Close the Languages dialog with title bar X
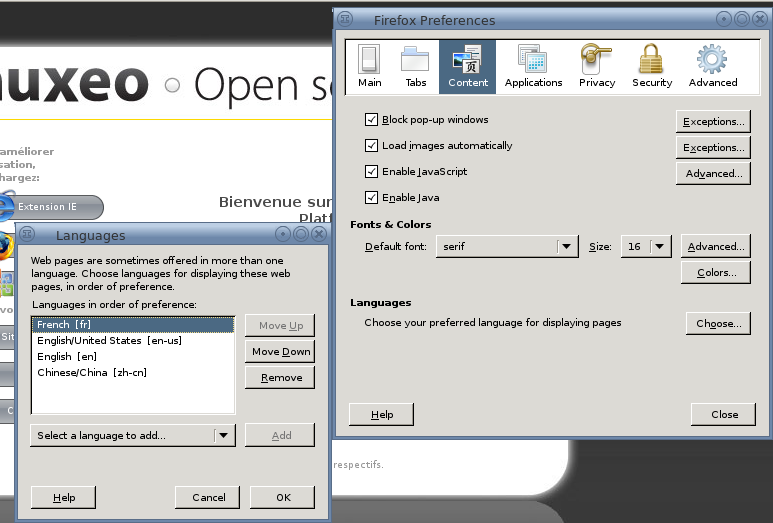Screen dimensions: 773x523 319,234
